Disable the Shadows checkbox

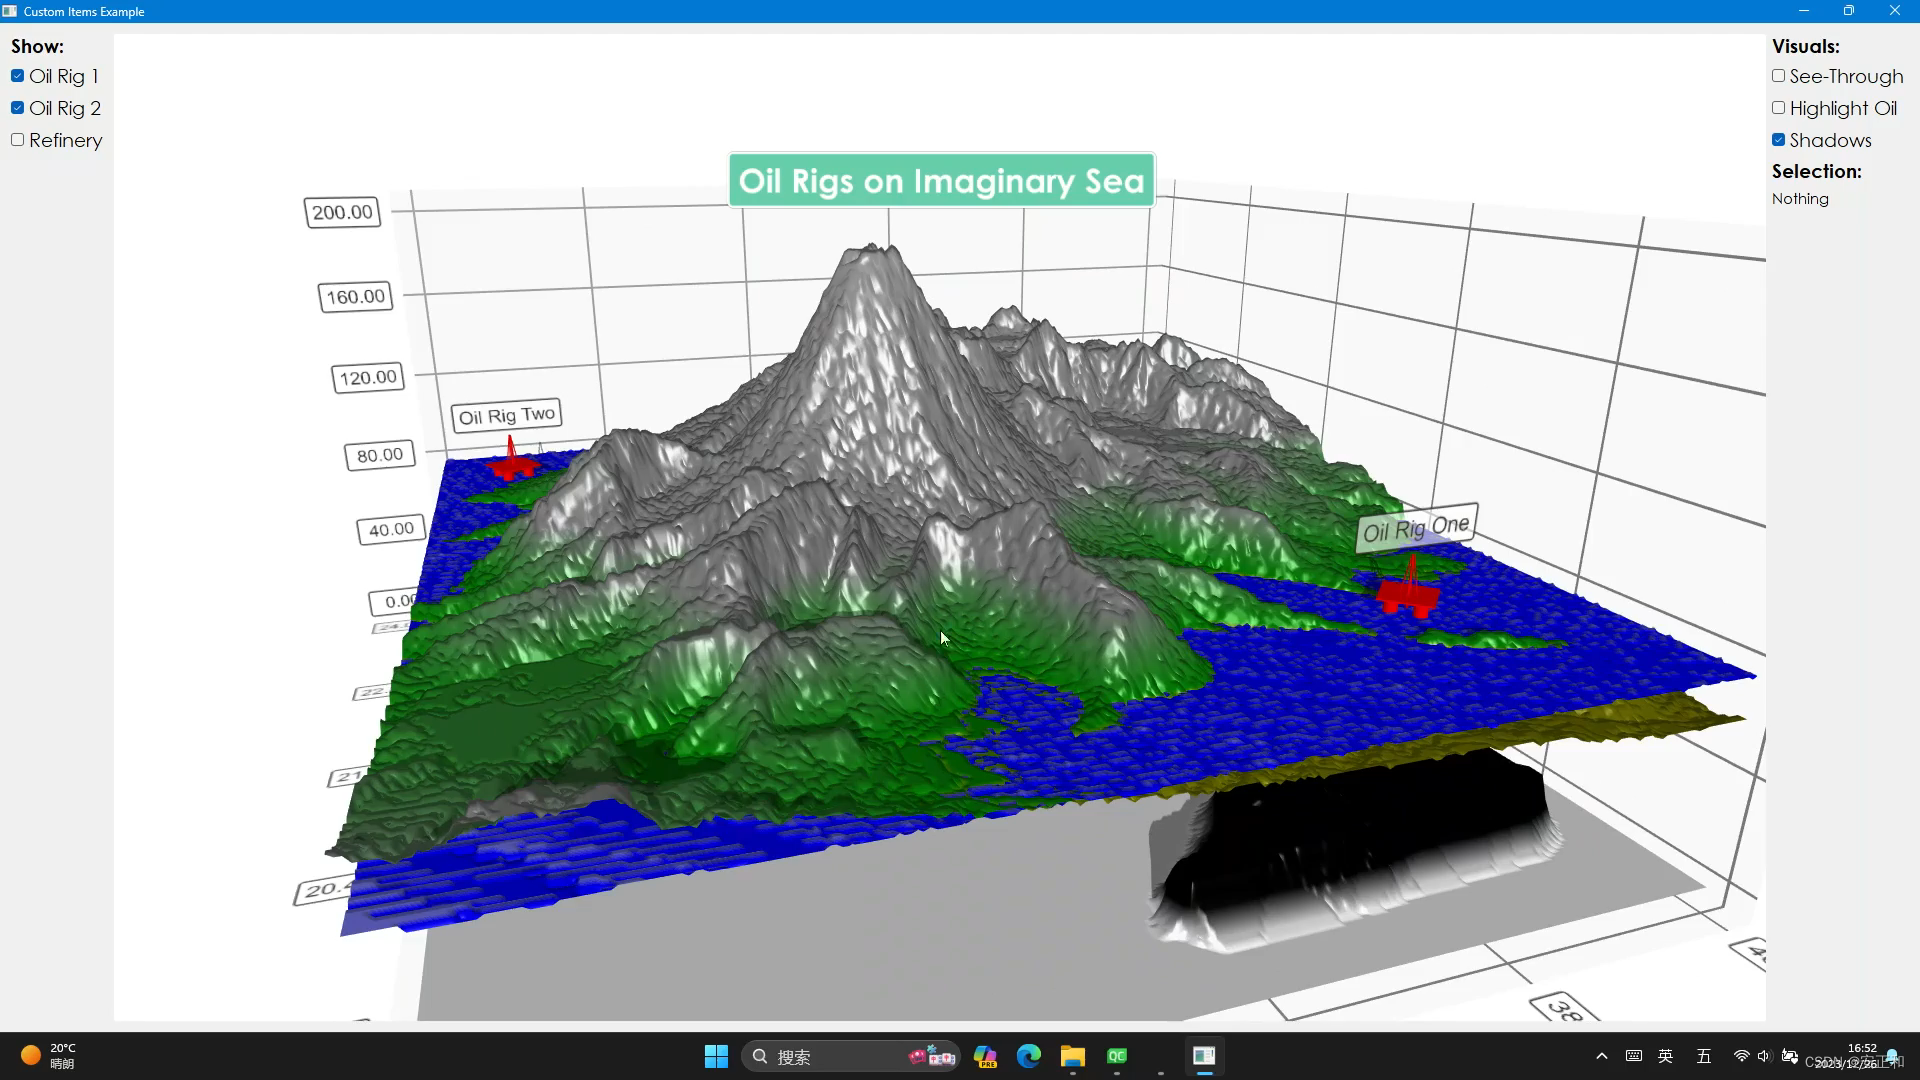click(x=1778, y=140)
